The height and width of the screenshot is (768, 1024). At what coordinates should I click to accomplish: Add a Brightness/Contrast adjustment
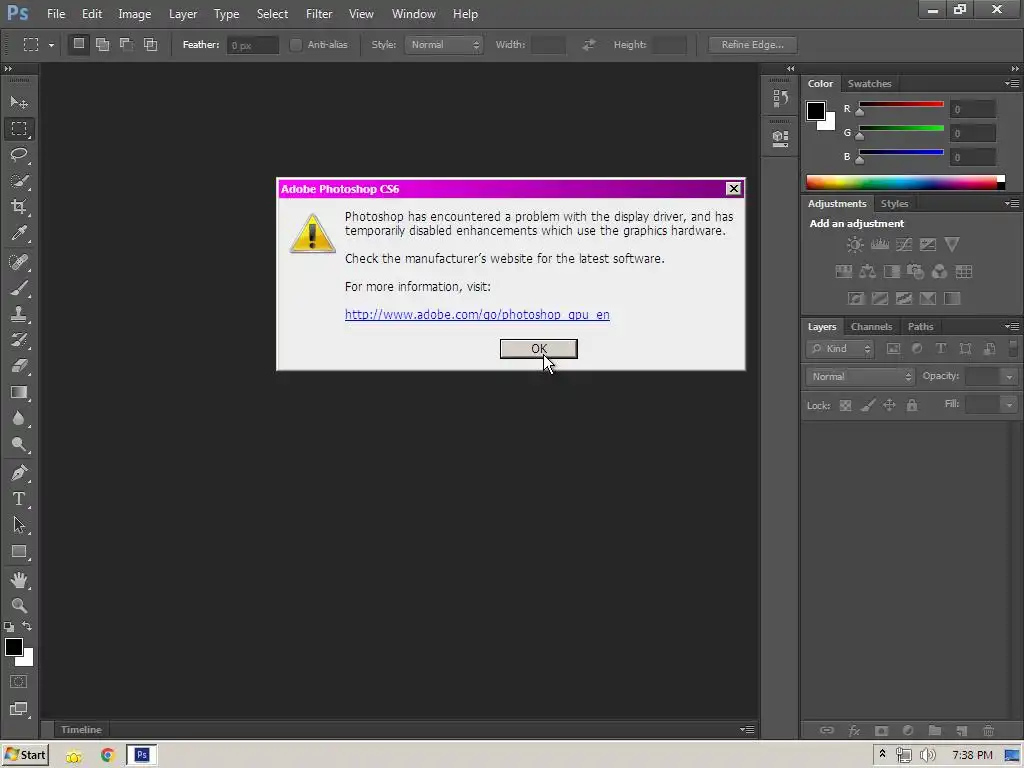pos(855,245)
